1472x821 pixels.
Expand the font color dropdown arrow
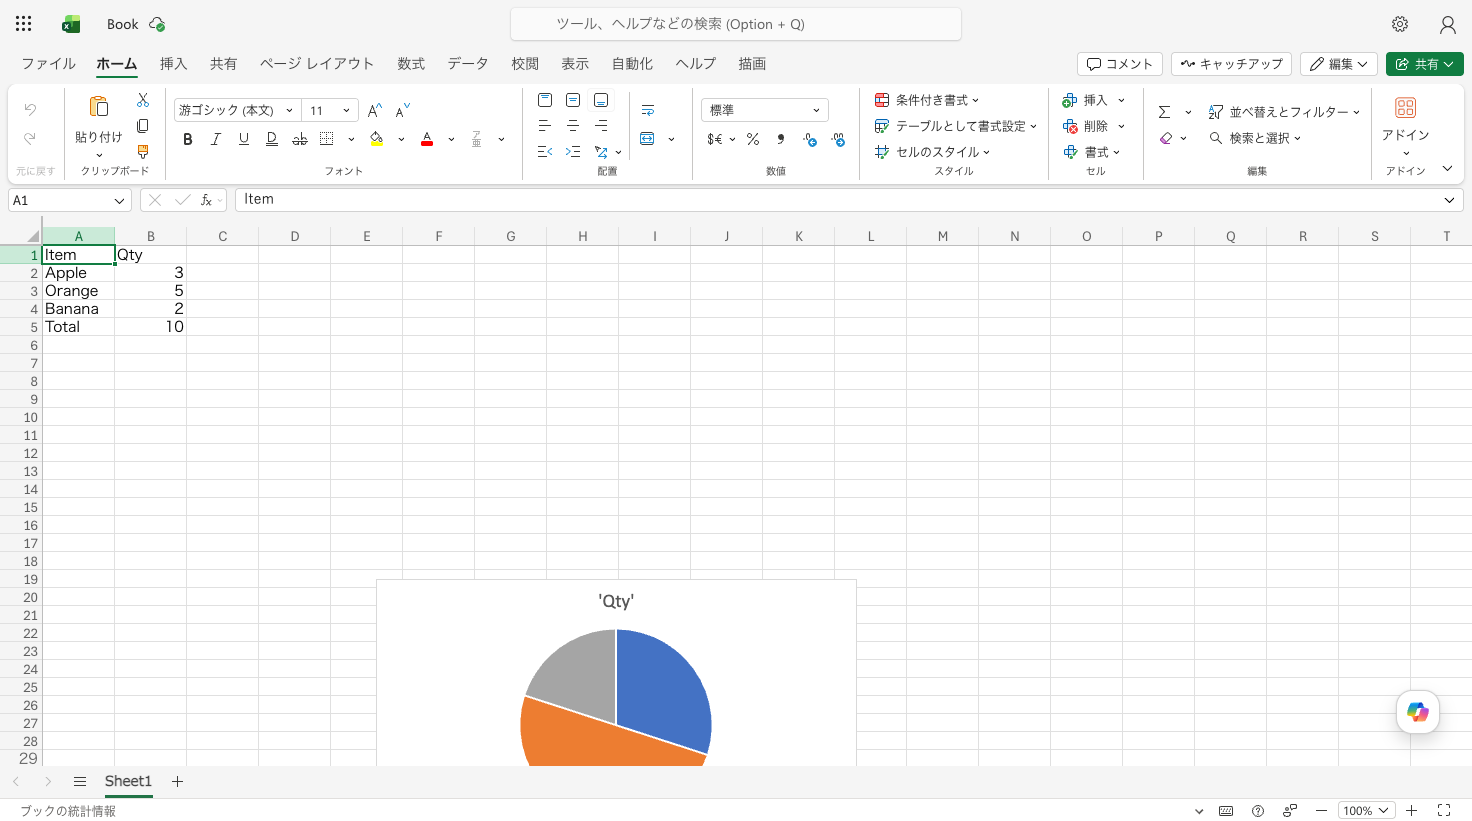[x=451, y=139]
